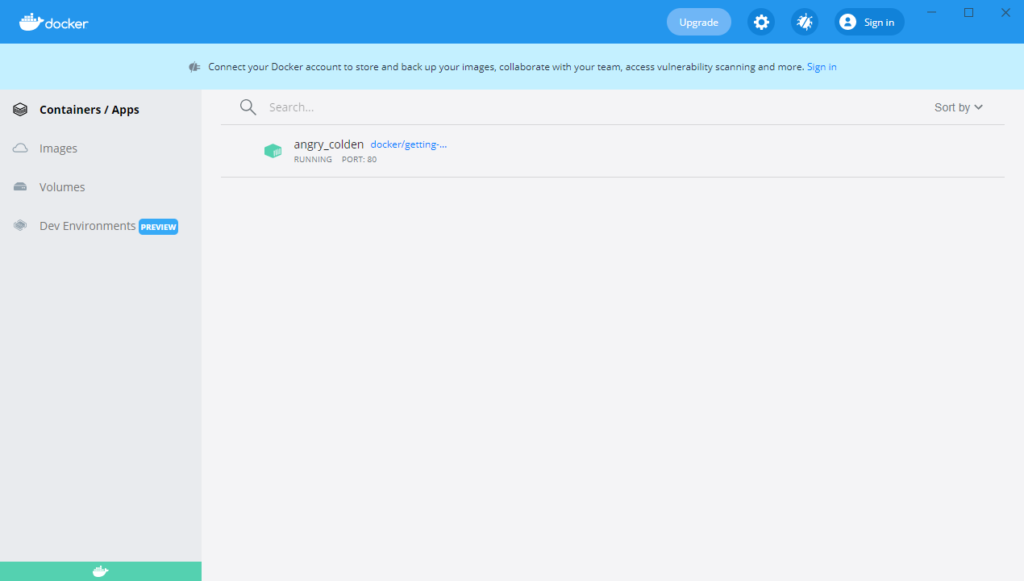The width and height of the screenshot is (1024, 581).
Task: Click the Docker whale logo
Action: point(54,22)
